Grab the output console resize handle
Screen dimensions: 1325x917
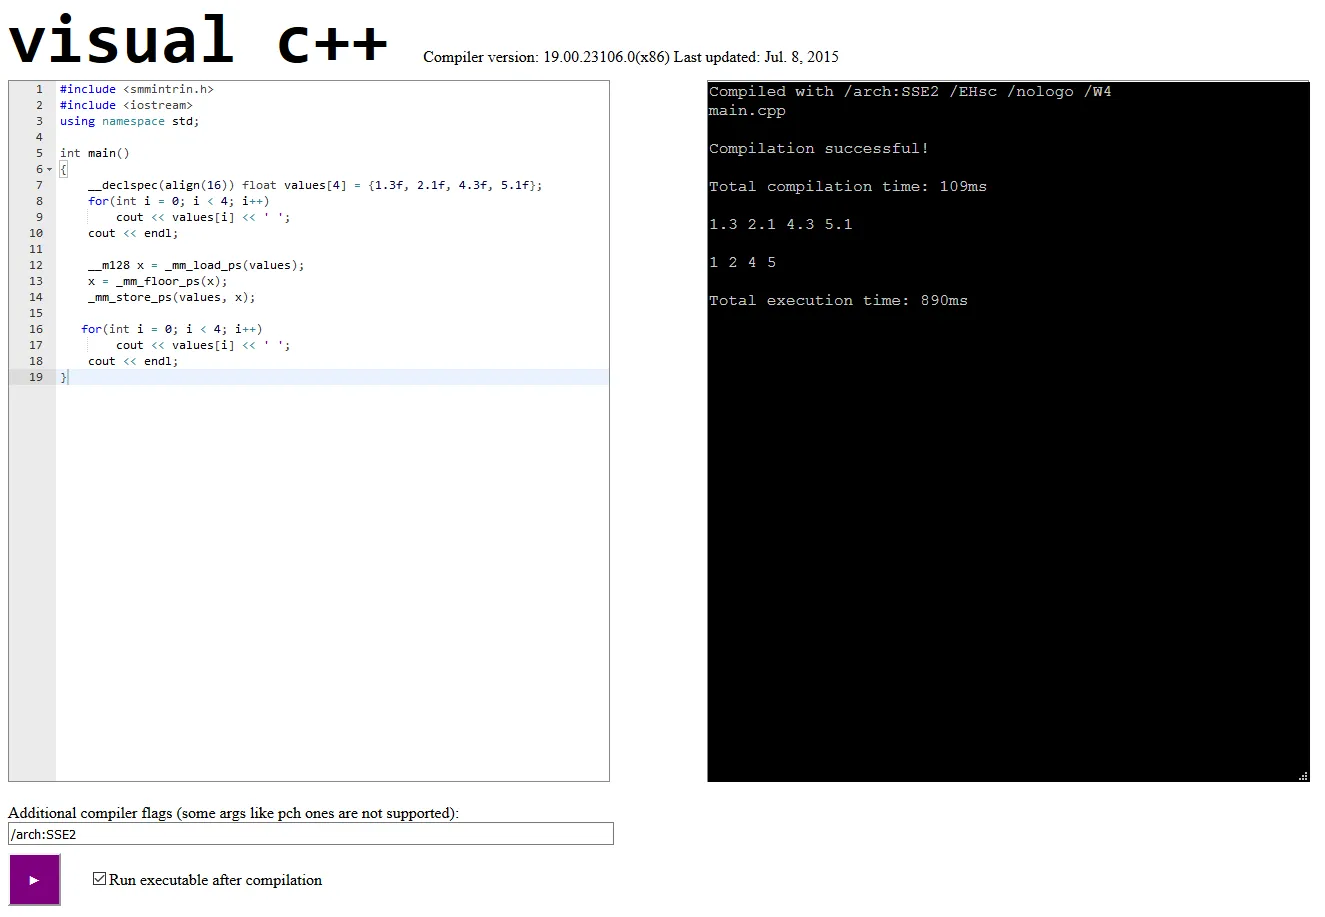click(x=1303, y=776)
